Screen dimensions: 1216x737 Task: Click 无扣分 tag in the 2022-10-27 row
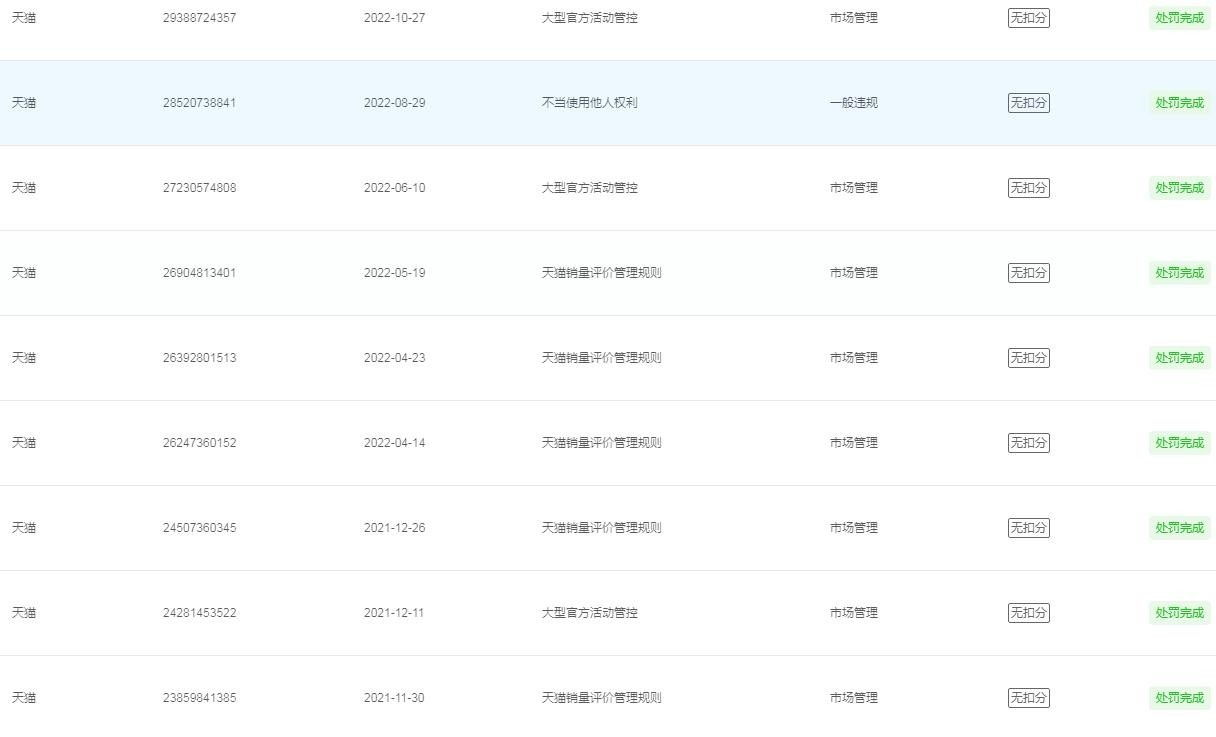[1029, 18]
